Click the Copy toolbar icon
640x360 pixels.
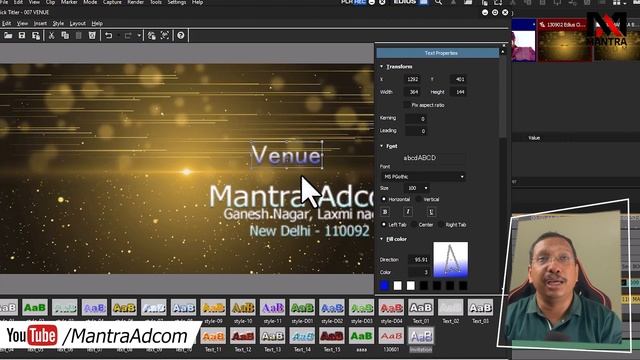65,36
